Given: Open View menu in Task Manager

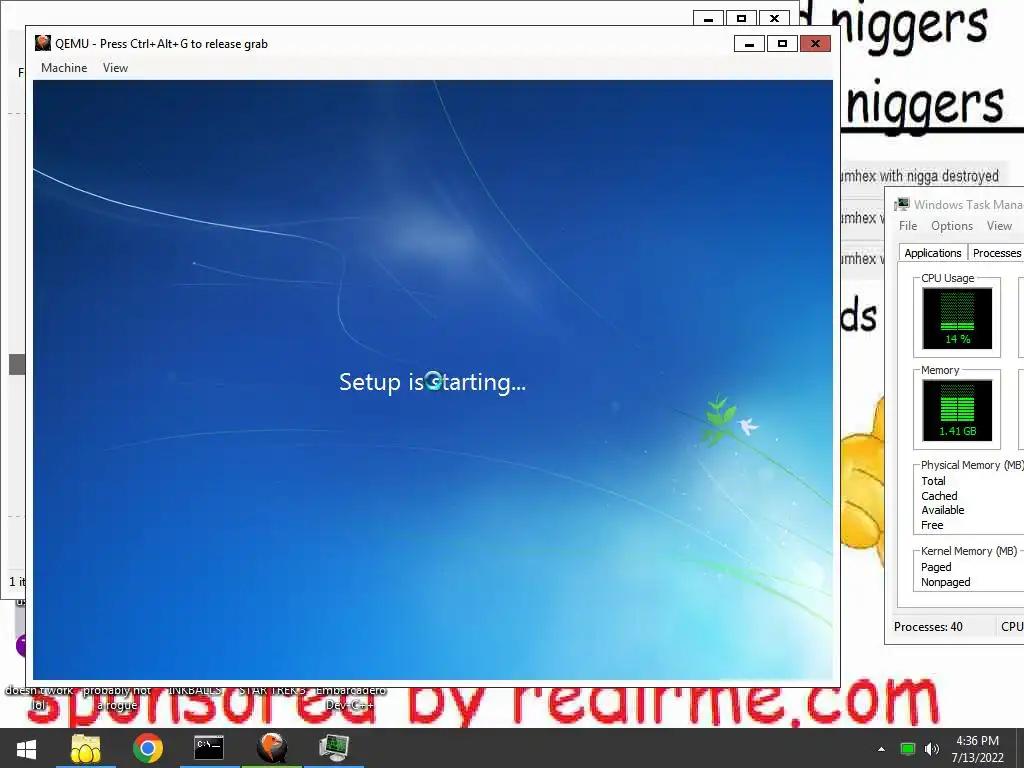Looking at the screenshot, I should coord(999,226).
